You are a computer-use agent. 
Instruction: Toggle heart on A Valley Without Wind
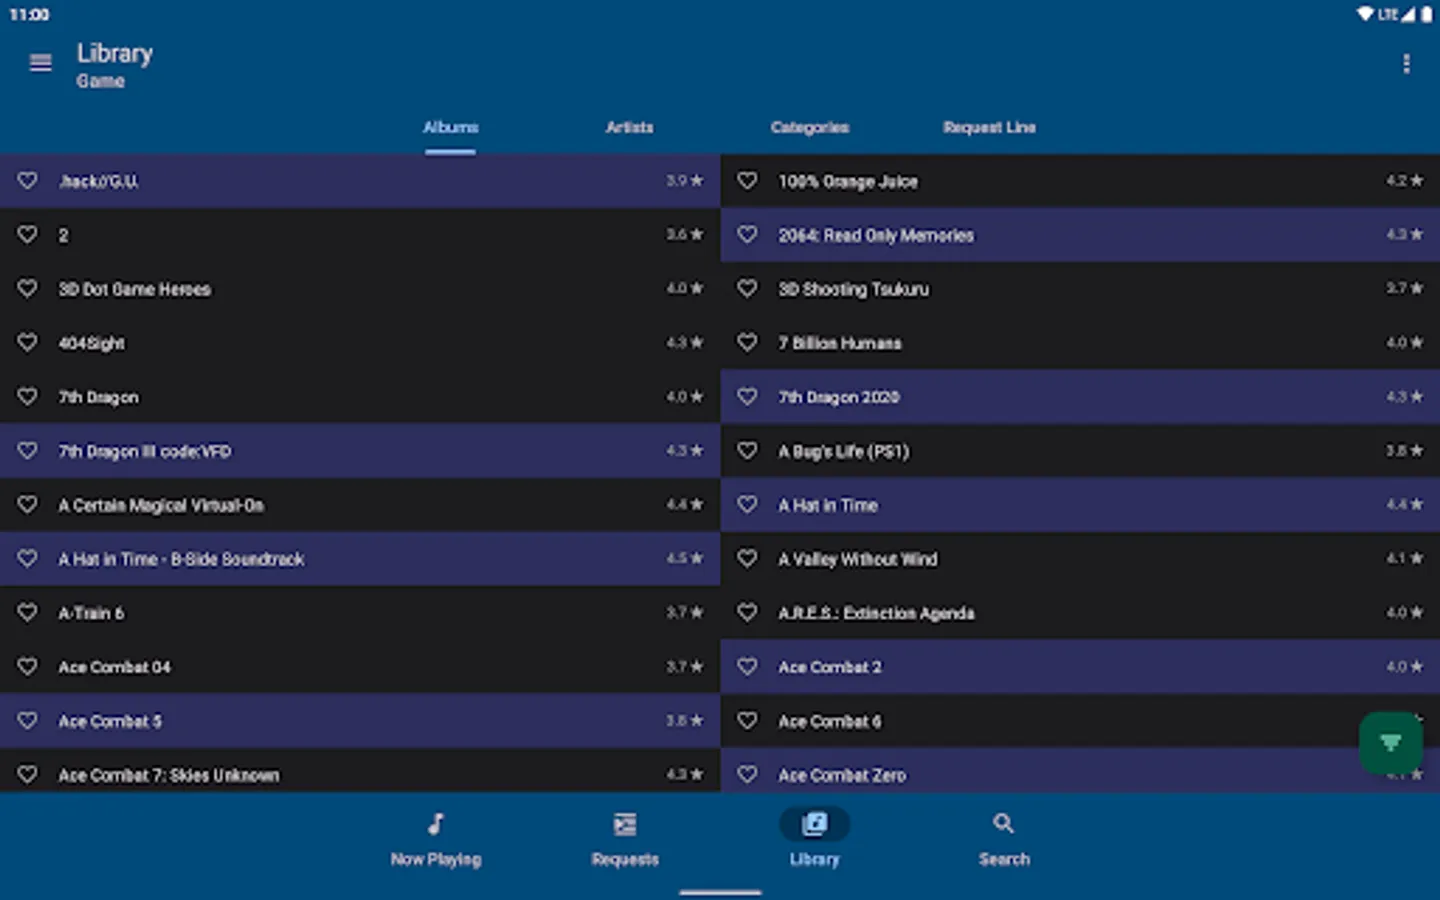[747, 559]
